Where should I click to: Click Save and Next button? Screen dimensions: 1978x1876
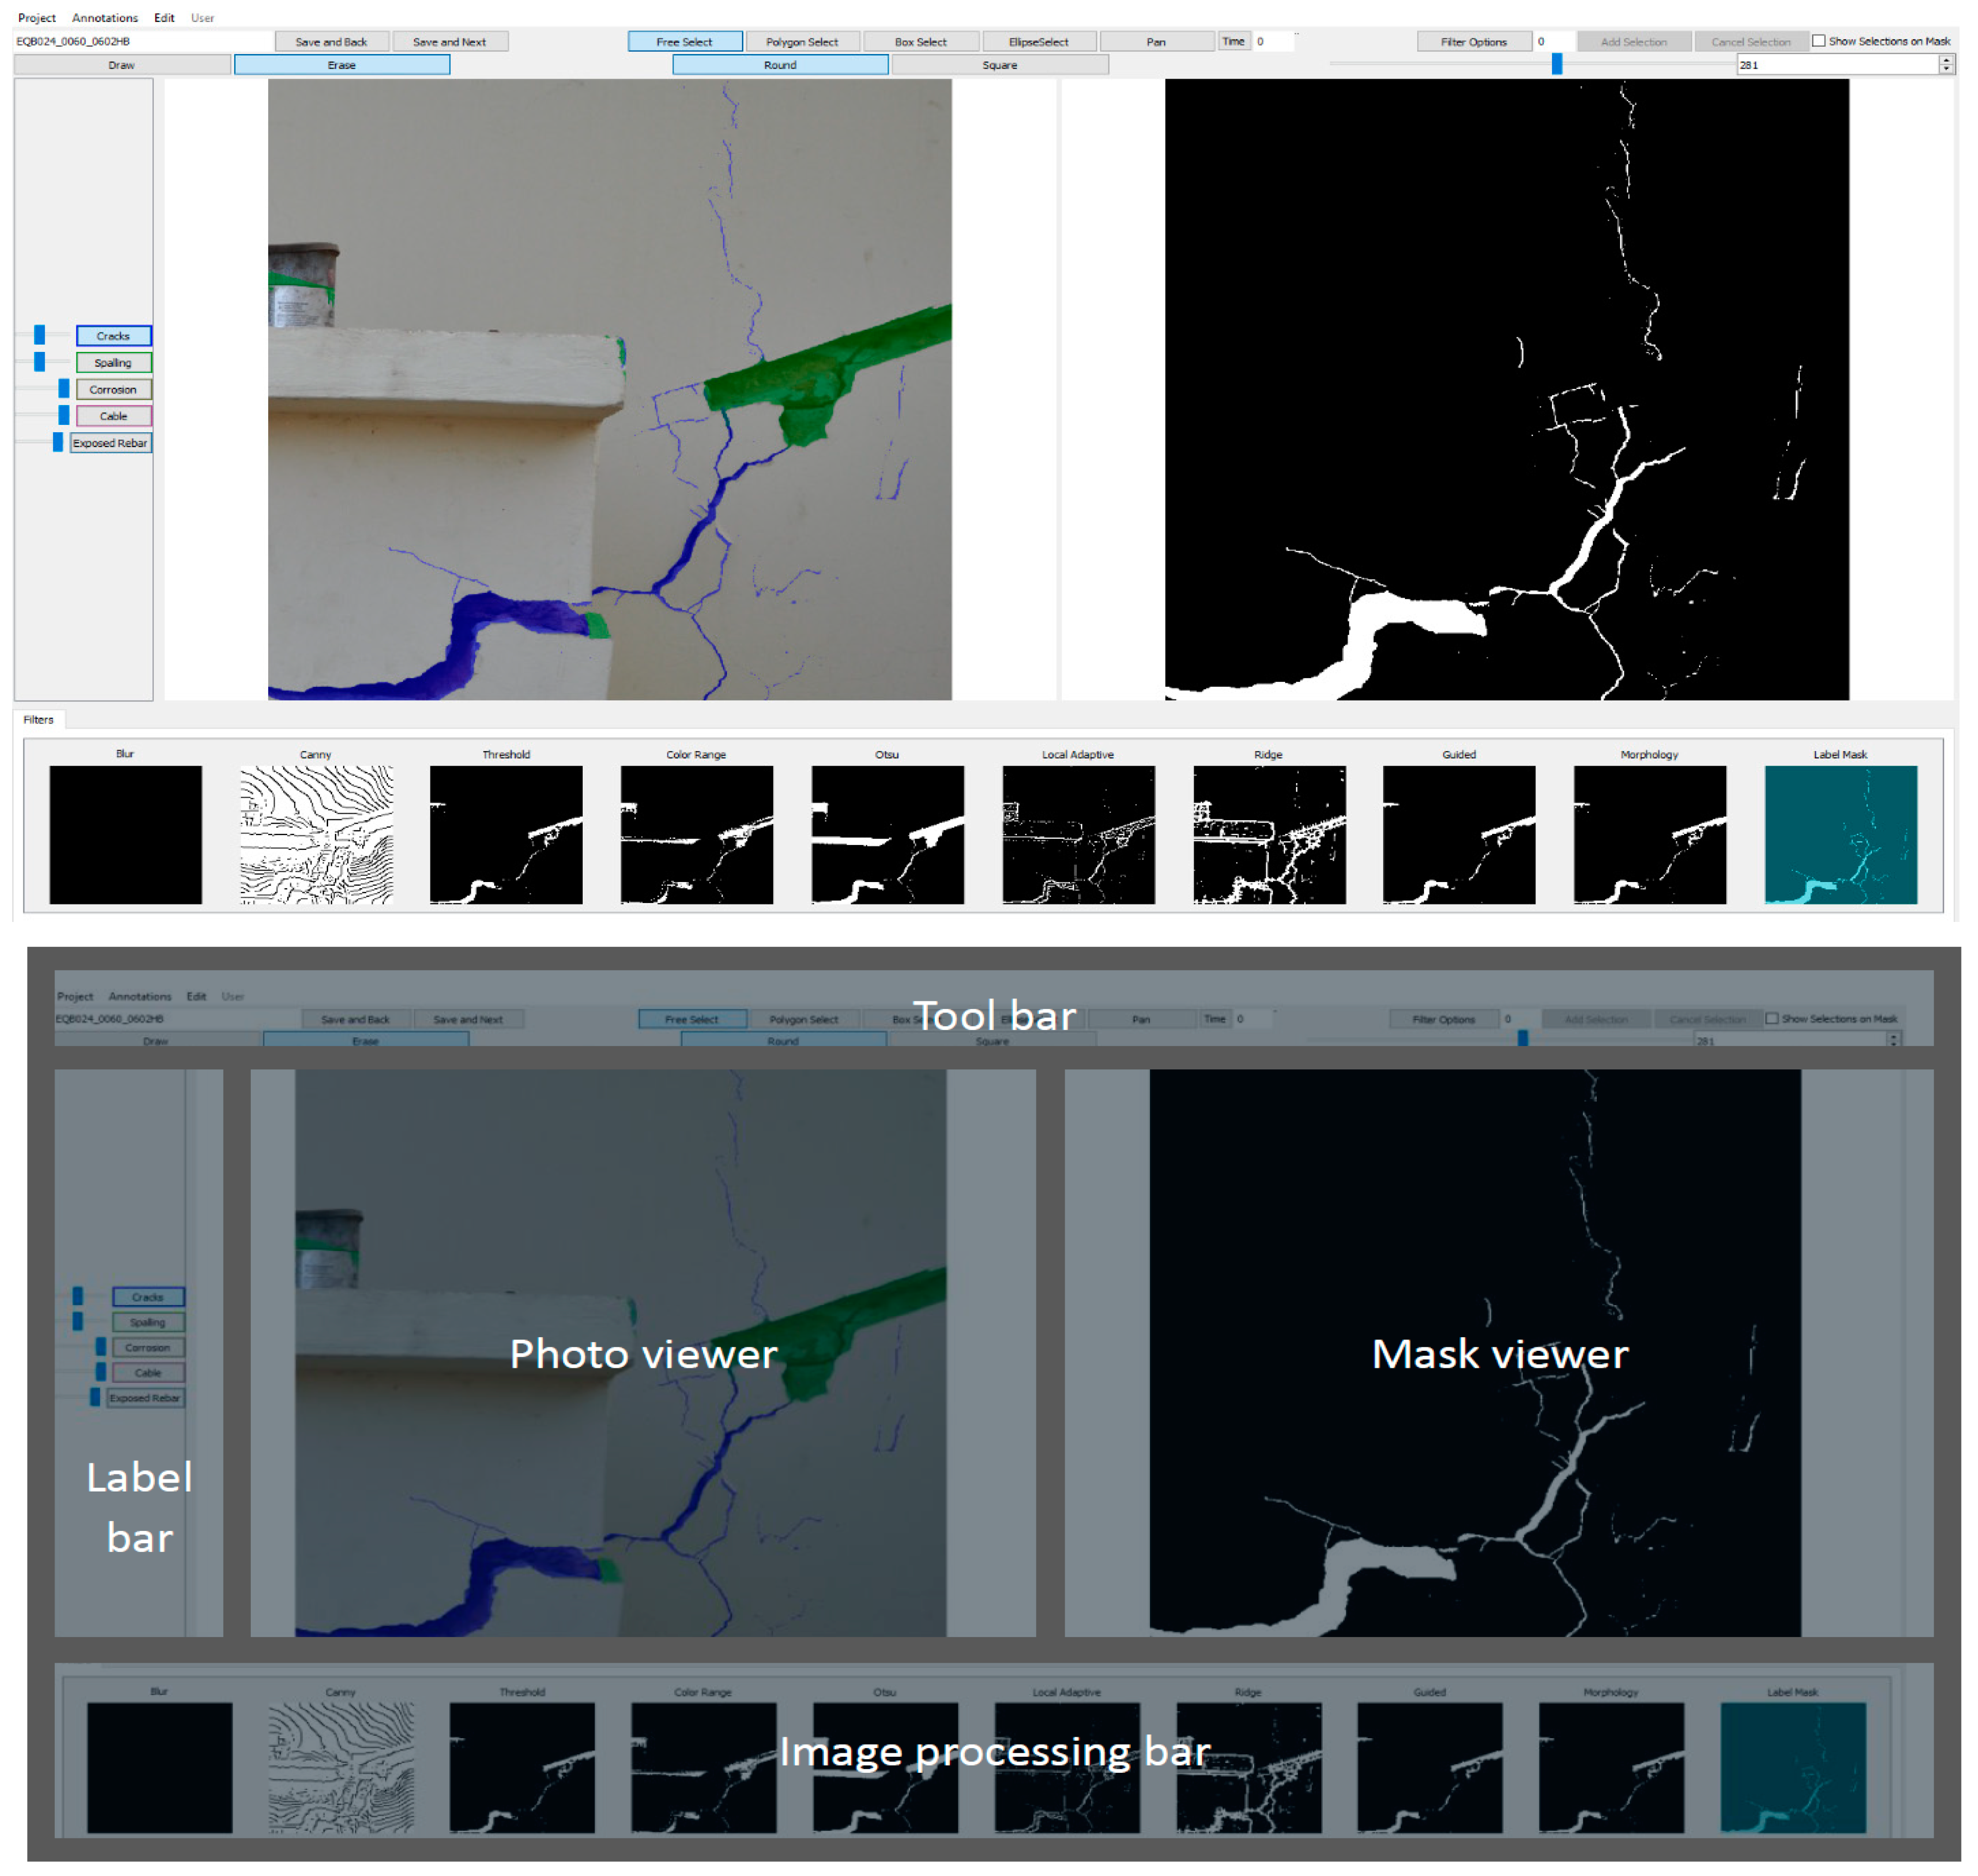pos(449,42)
